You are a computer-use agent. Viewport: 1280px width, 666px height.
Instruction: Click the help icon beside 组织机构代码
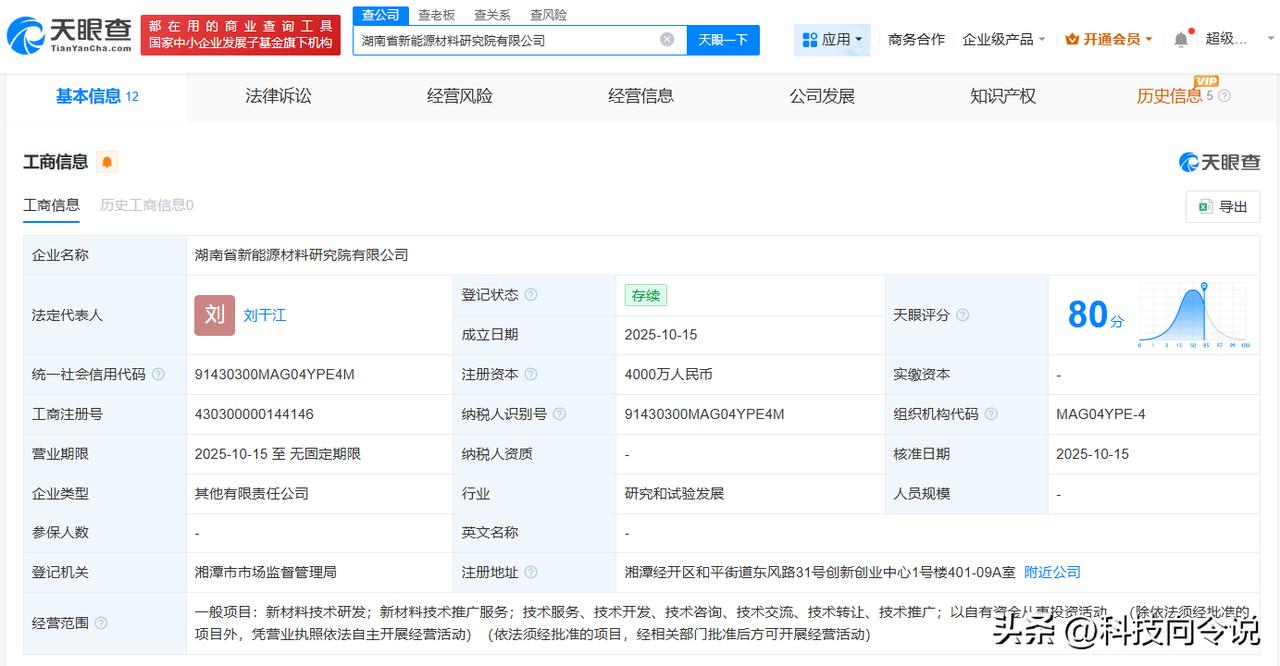tap(990, 414)
